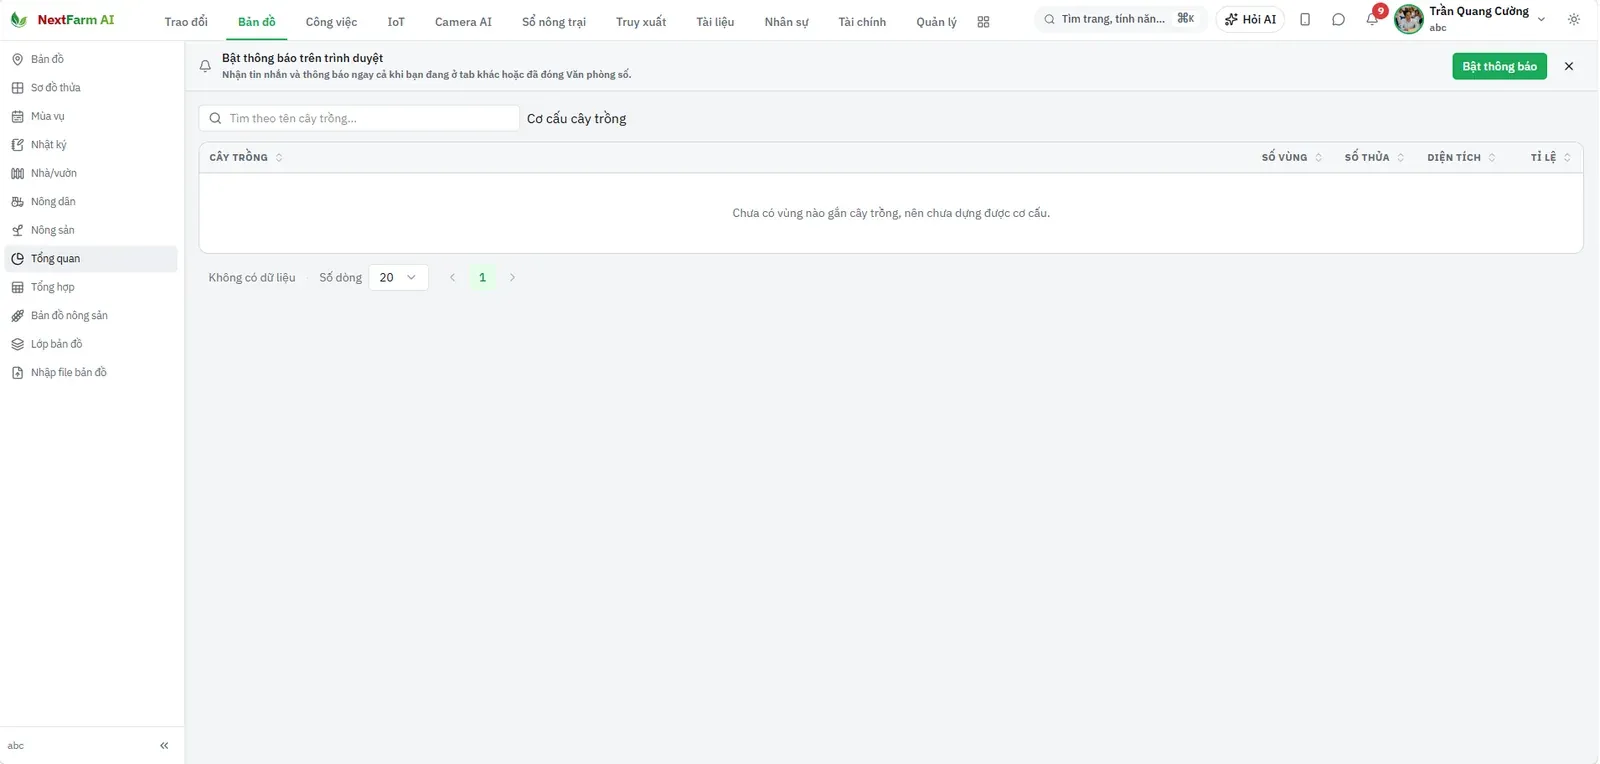Open Nhập file bản đồ in sidebar
This screenshot has height=764, width=1600.
(x=91, y=373)
